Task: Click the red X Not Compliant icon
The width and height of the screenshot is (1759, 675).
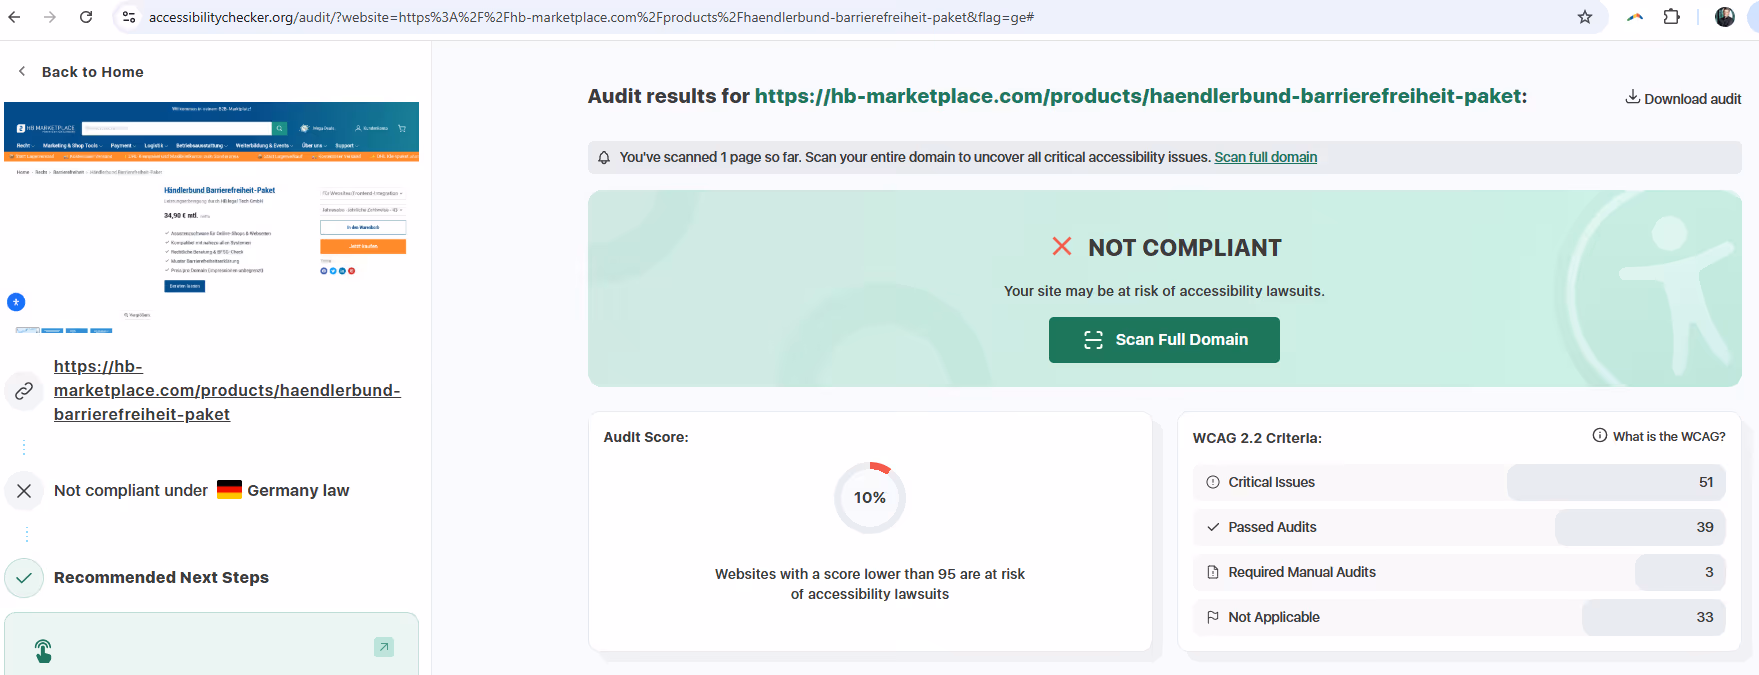Action: point(1062,246)
